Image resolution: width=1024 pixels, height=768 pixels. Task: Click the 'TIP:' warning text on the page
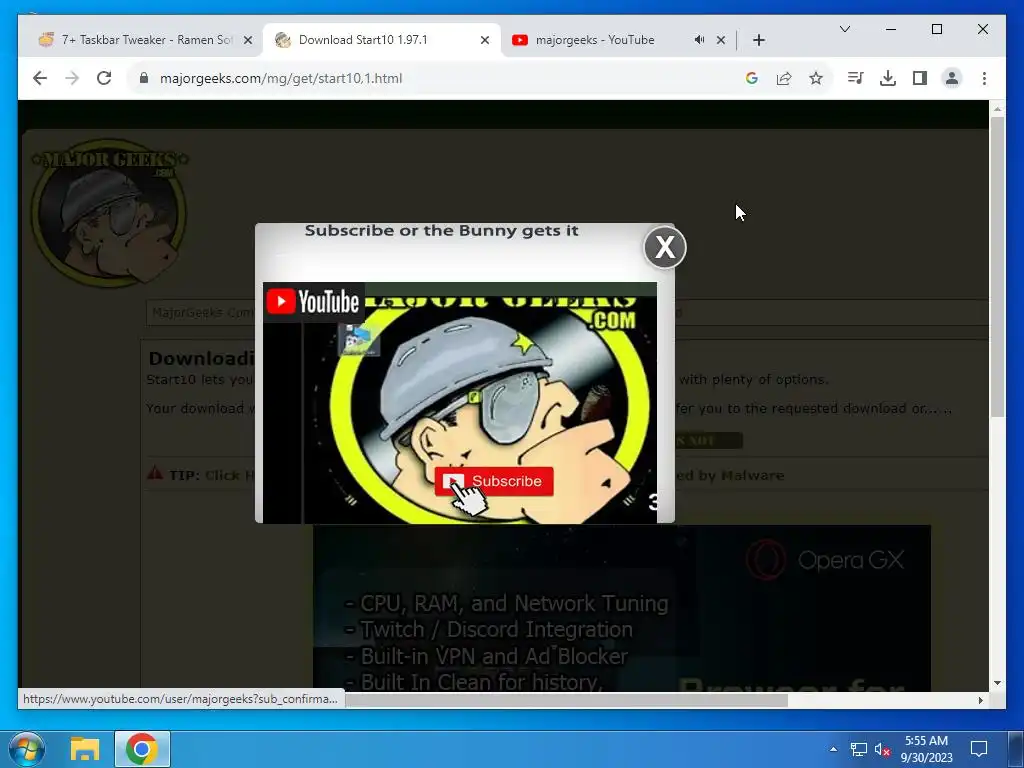[184, 475]
